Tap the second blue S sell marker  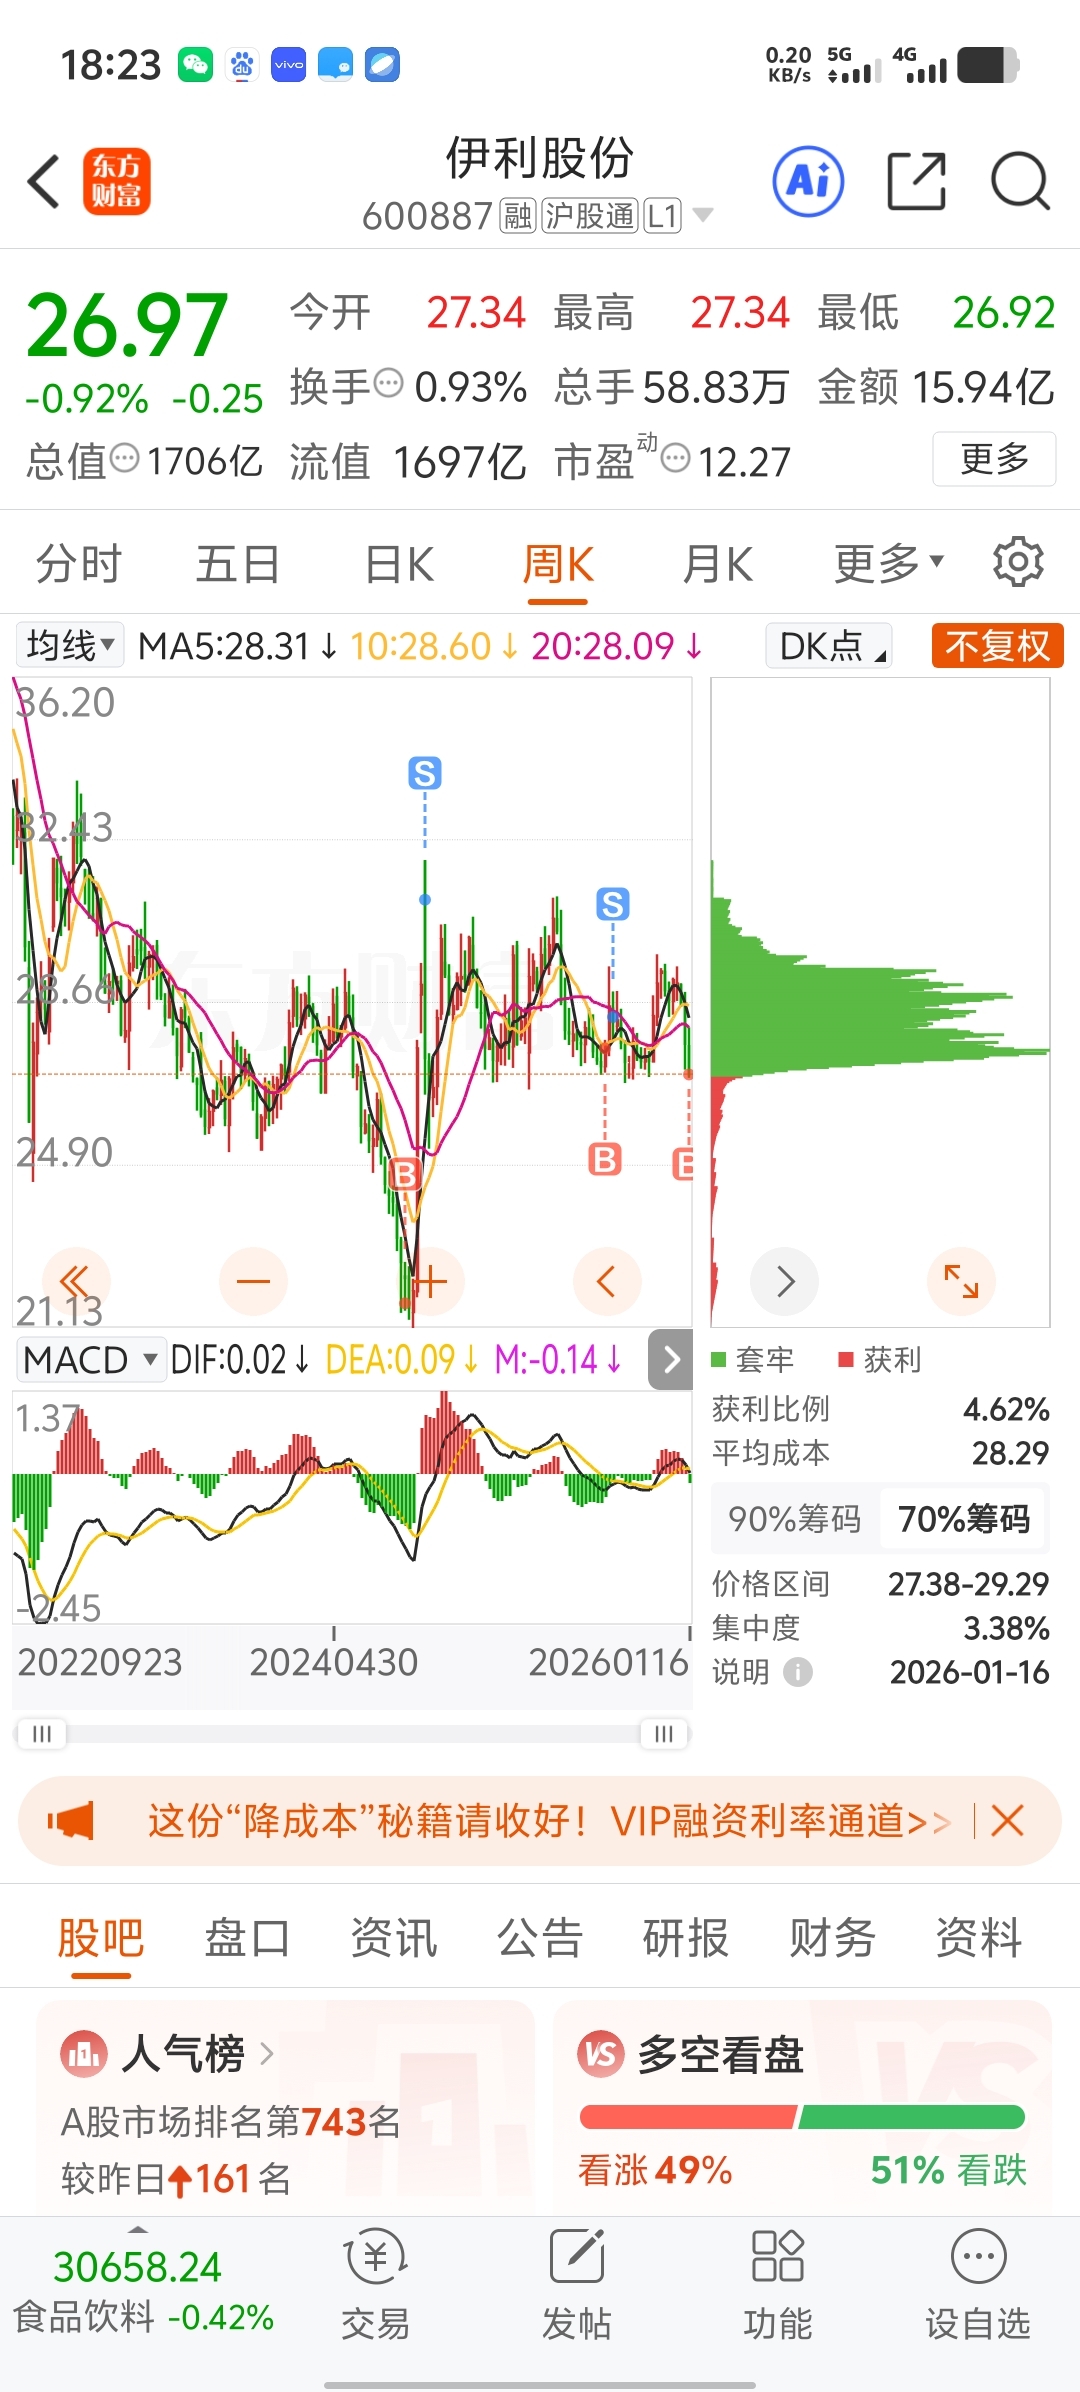613,904
